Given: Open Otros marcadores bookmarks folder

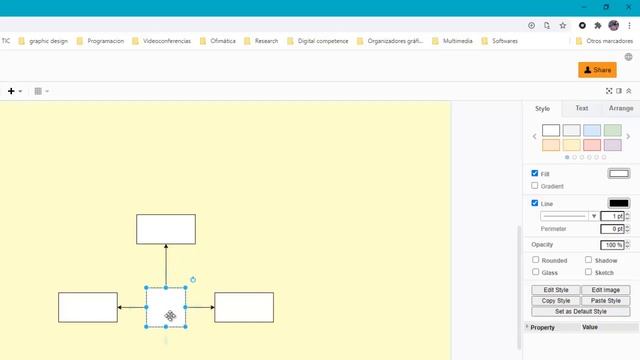Looking at the screenshot, I should (604, 41).
